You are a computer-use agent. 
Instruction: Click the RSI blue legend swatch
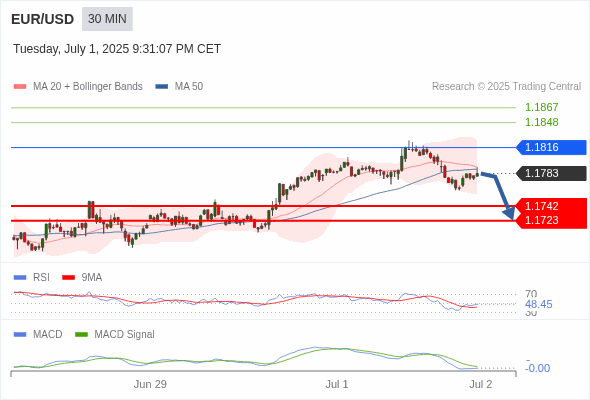pos(20,278)
